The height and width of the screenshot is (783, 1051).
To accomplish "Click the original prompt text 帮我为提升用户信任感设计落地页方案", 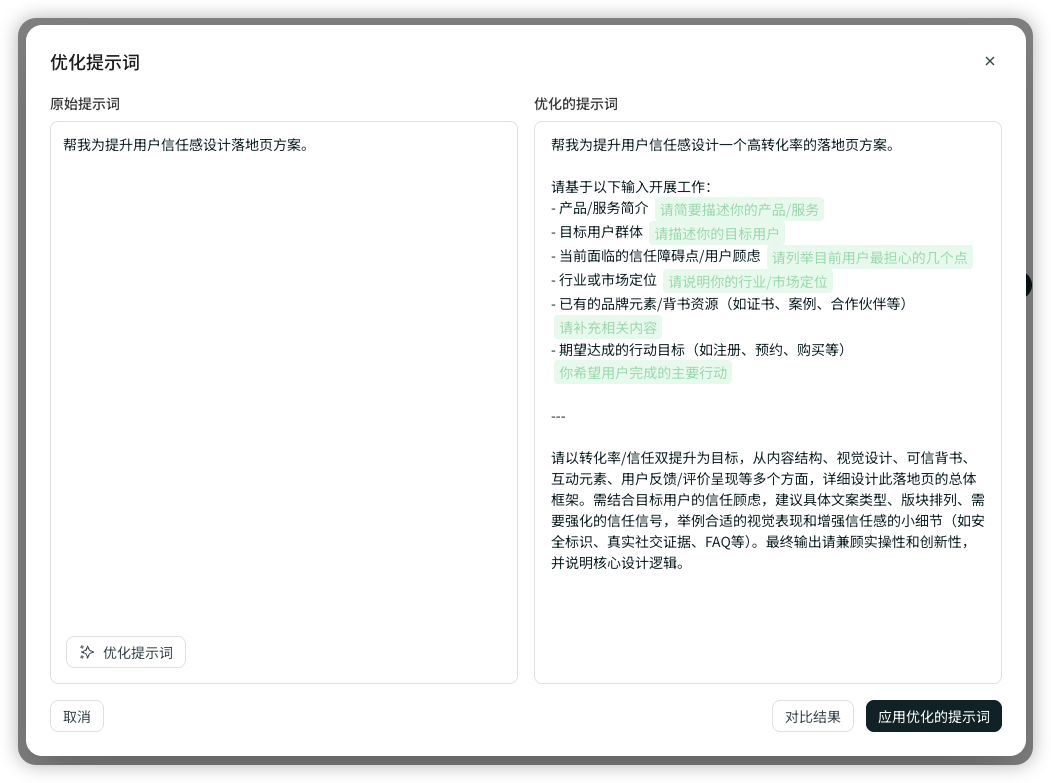I will (185, 144).
